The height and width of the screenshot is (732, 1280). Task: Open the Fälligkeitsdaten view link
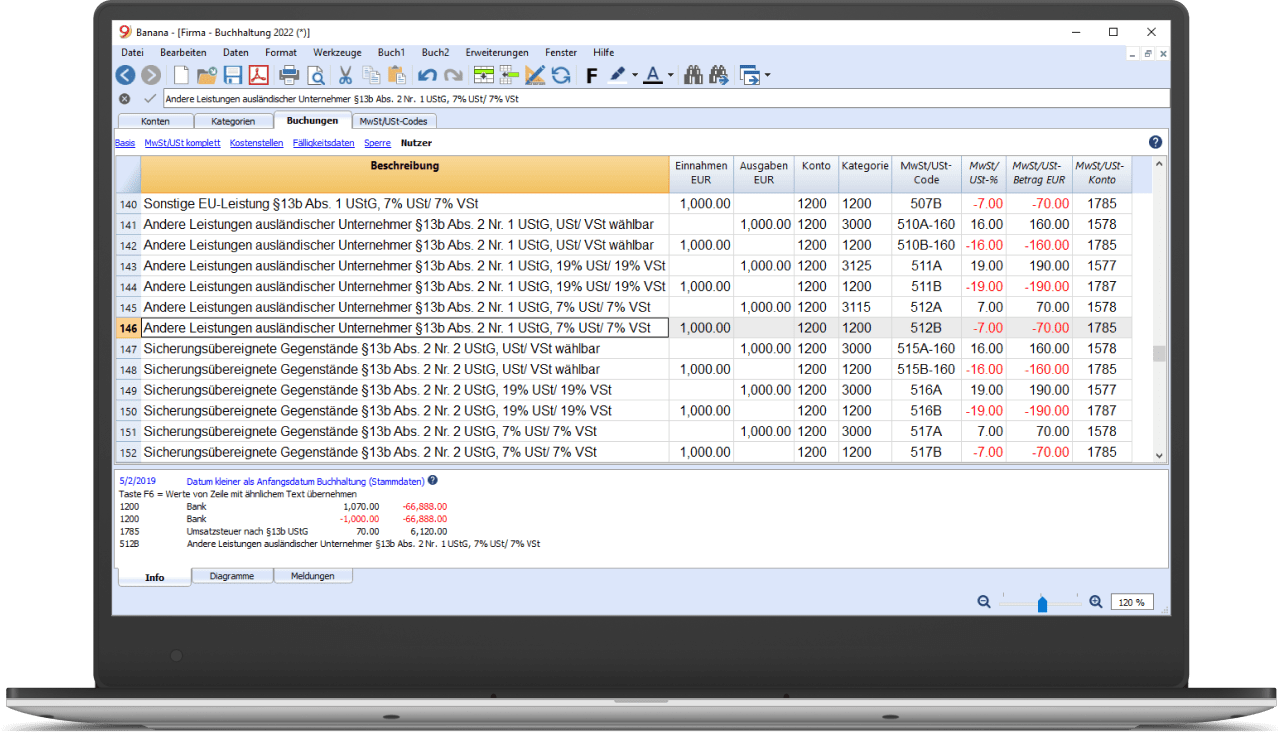click(x=323, y=143)
